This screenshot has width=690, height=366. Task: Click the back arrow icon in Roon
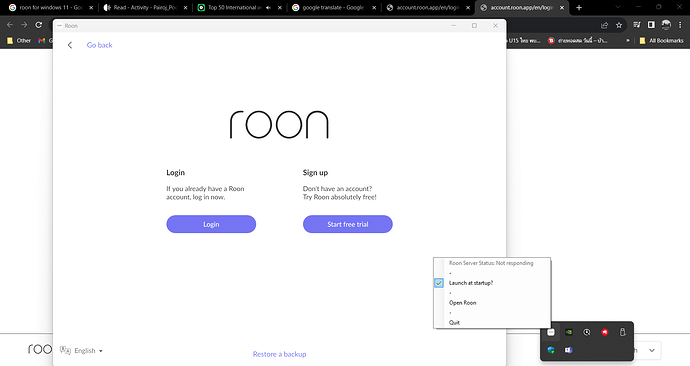click(70, 45)
